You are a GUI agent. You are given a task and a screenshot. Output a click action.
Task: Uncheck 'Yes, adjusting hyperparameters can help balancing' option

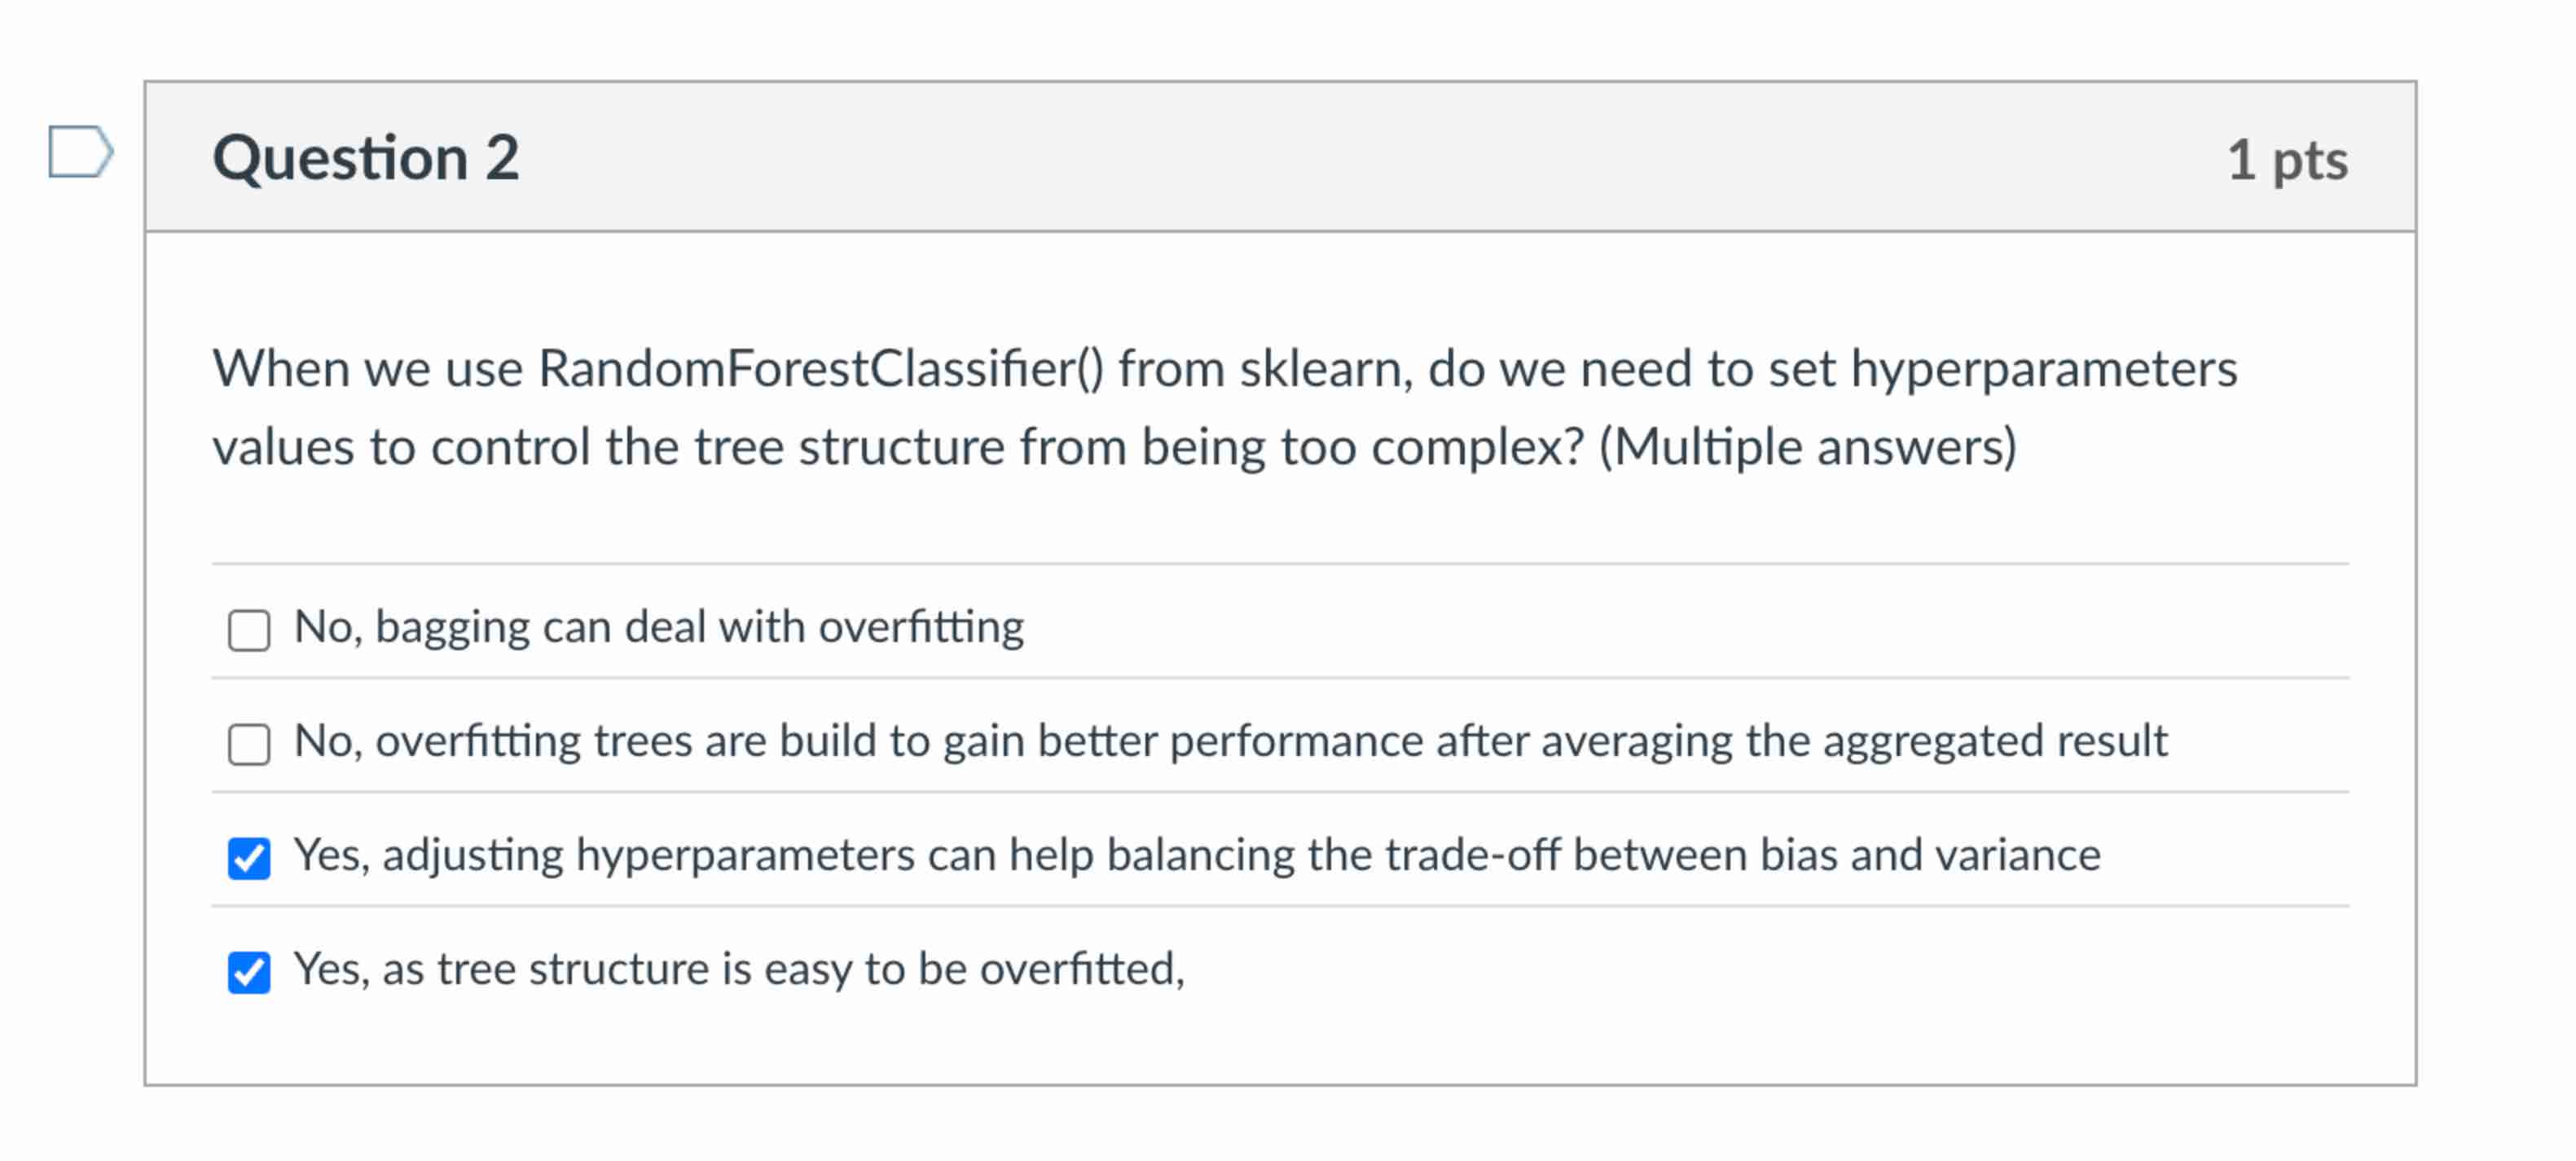[248, 856]
